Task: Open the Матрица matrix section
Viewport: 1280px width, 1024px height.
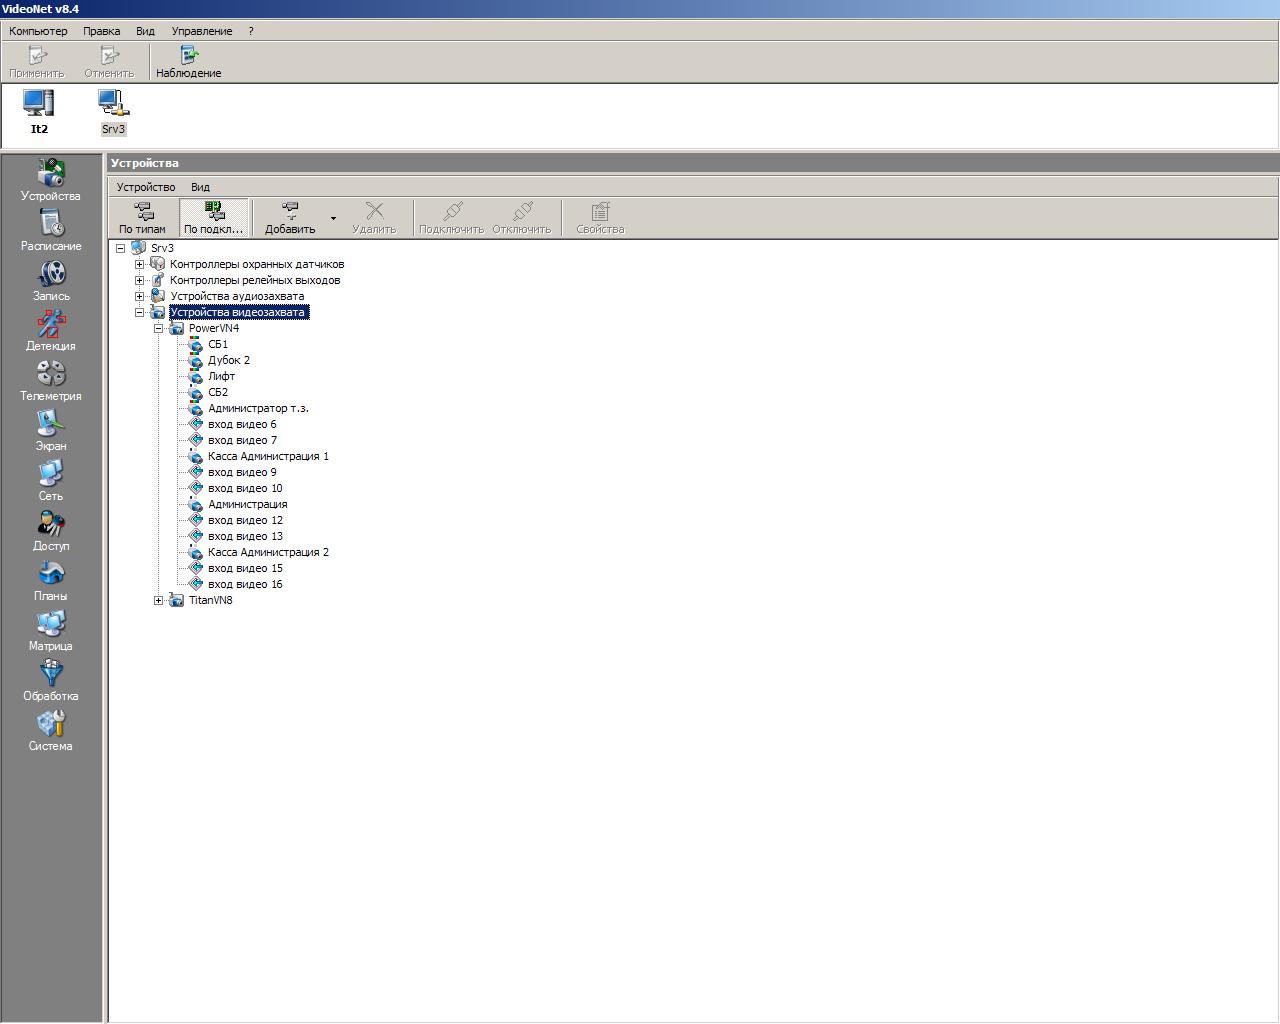Action: coord(50,630)
